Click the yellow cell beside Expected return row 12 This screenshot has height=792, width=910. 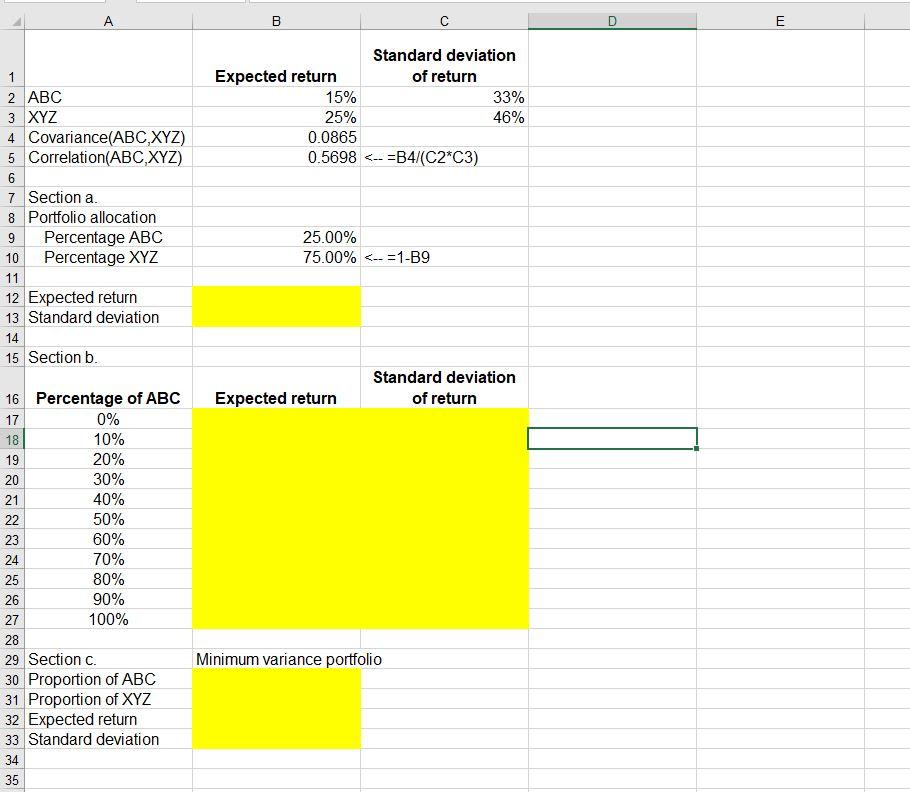tap(275, 297)
